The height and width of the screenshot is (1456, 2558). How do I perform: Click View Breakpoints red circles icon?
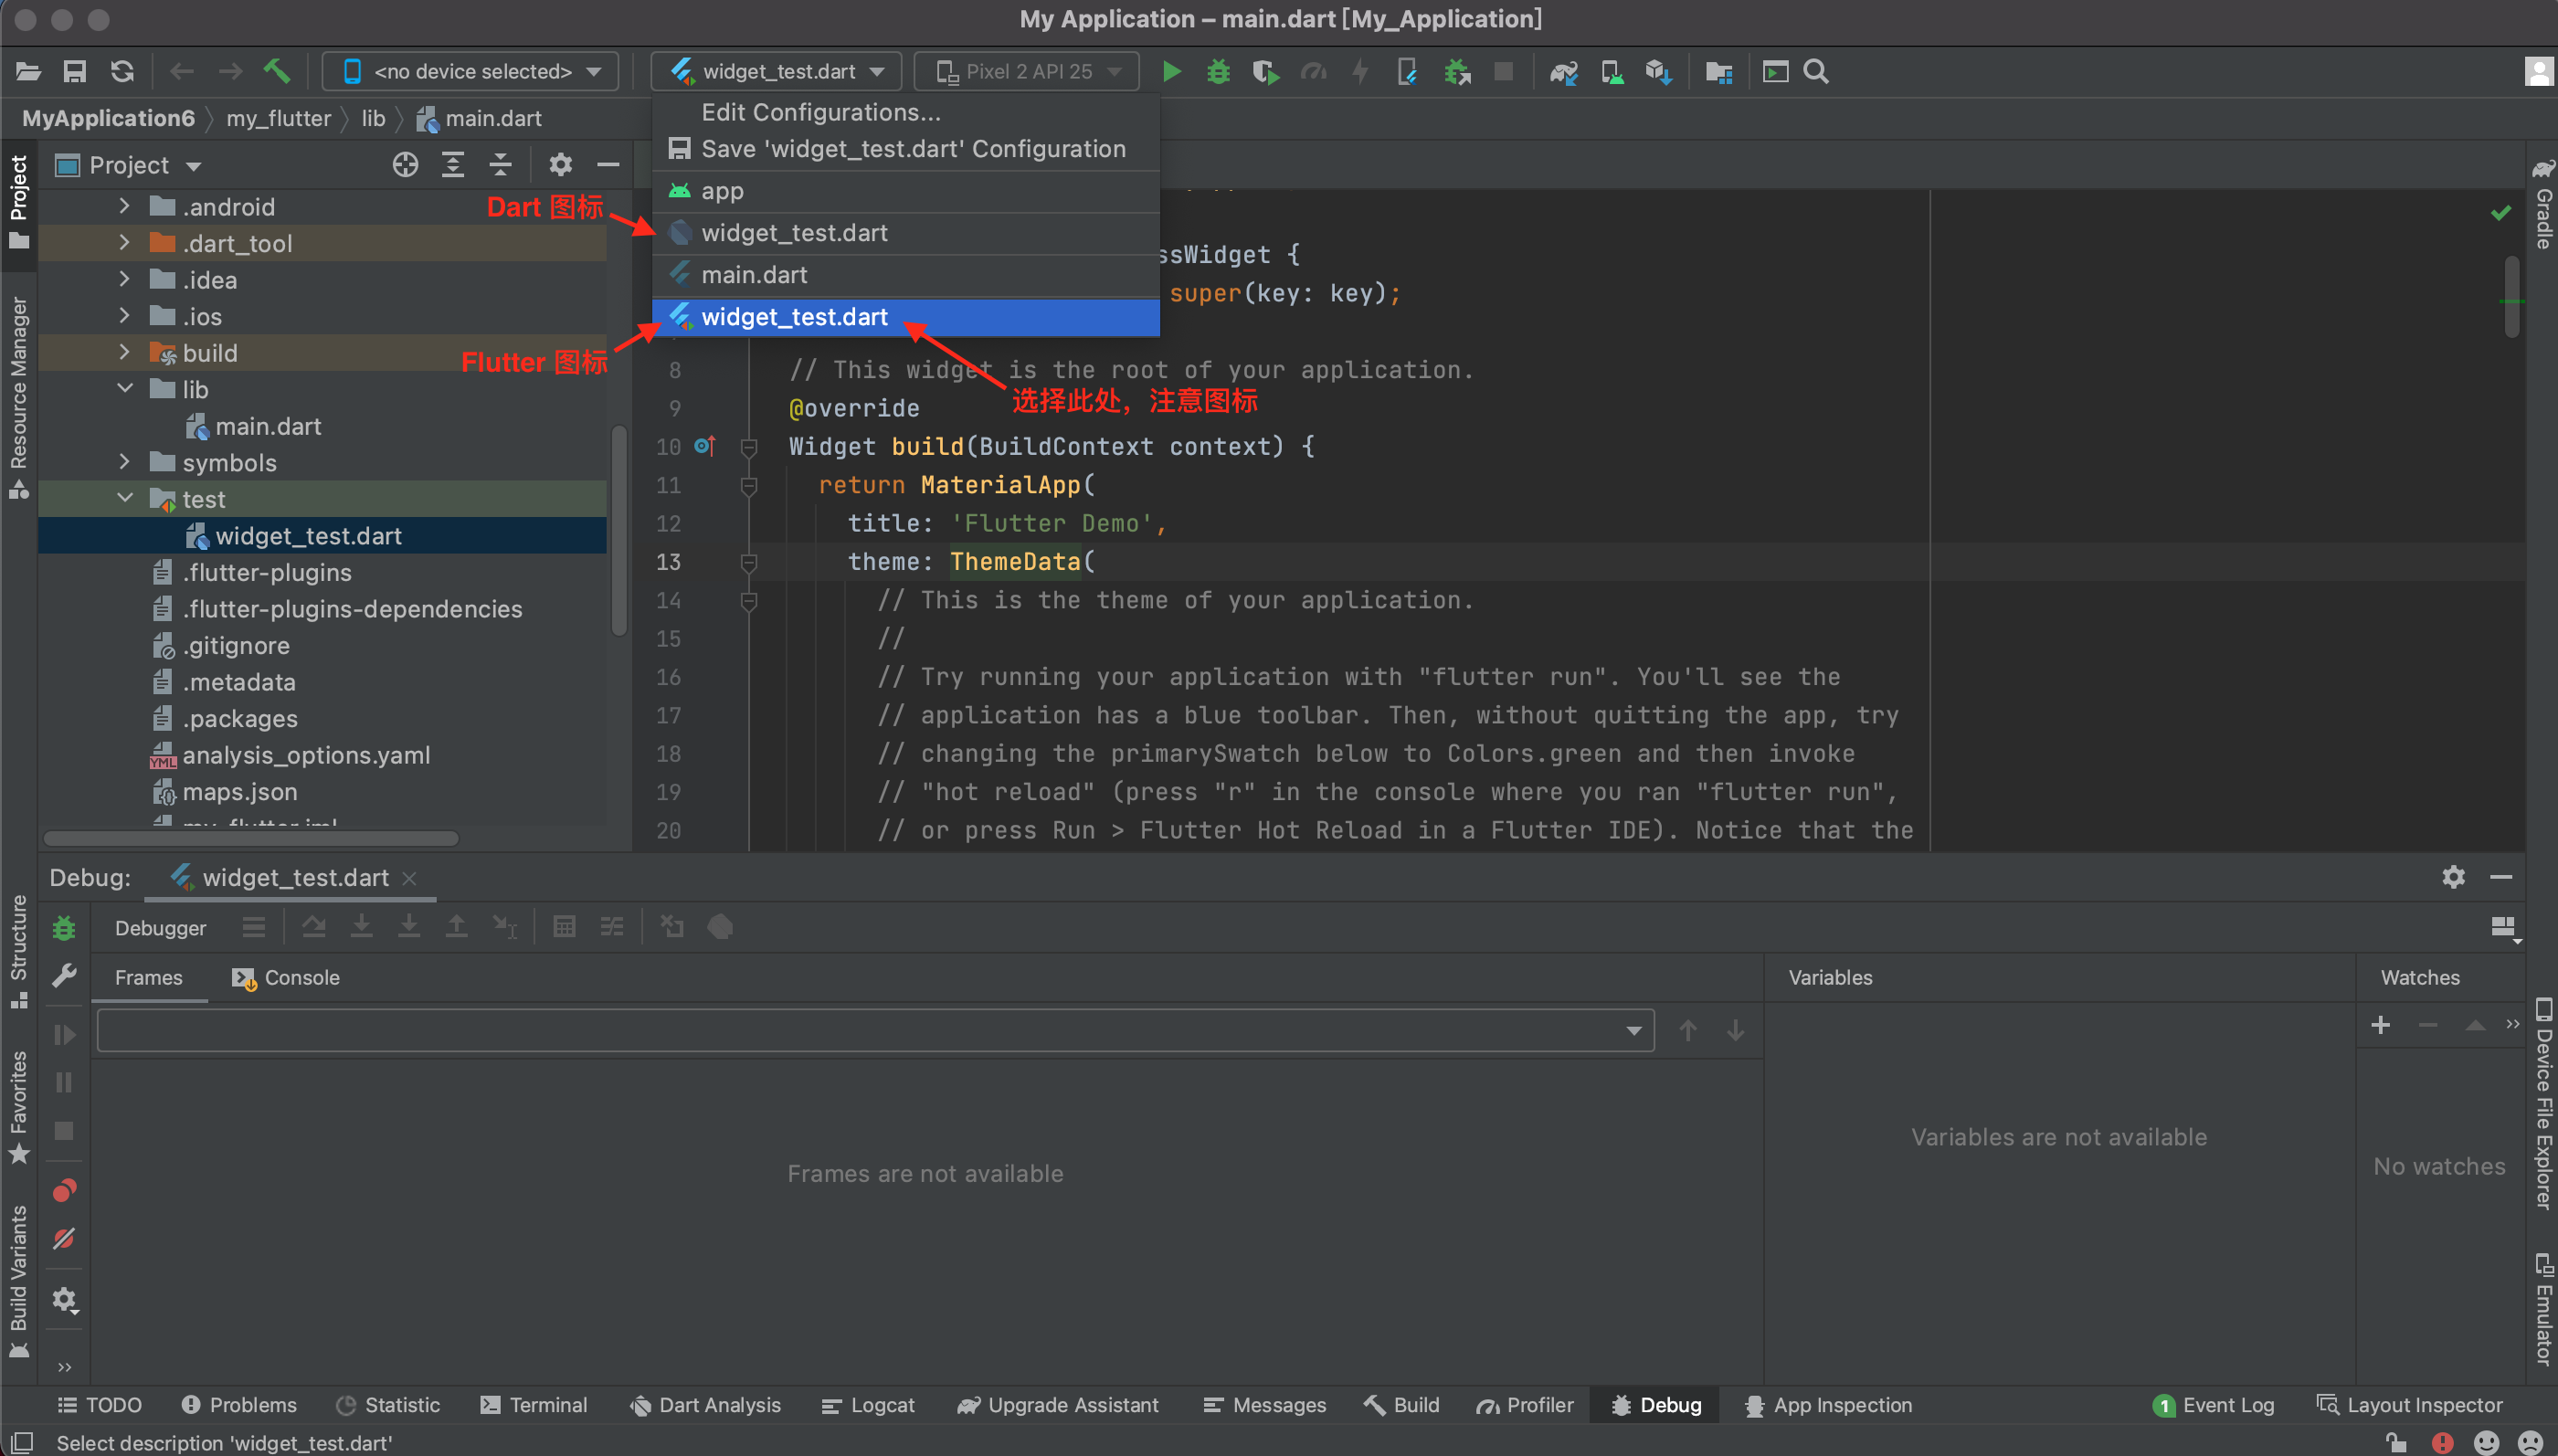(x=64, y=1190)
